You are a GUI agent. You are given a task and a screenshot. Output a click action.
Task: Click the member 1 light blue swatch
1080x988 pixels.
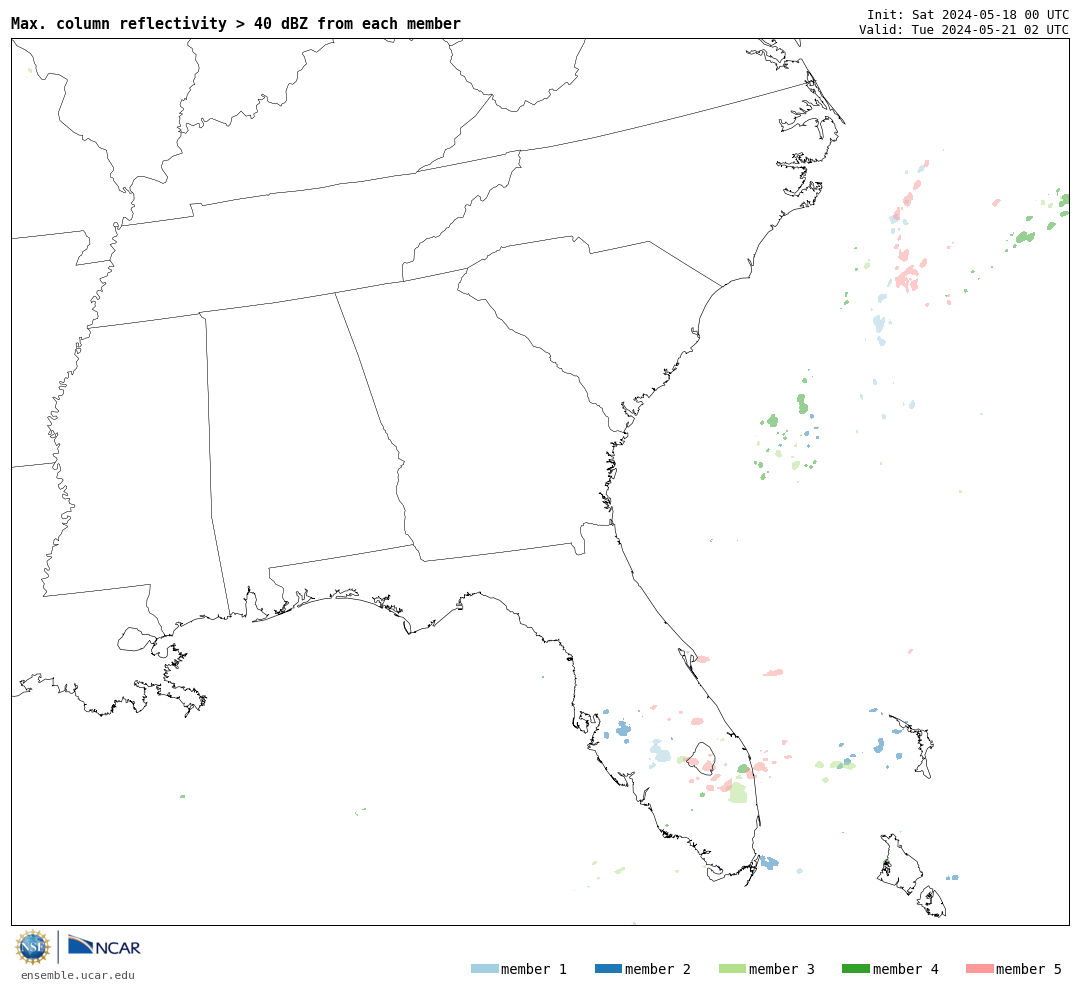coord(484,969)
